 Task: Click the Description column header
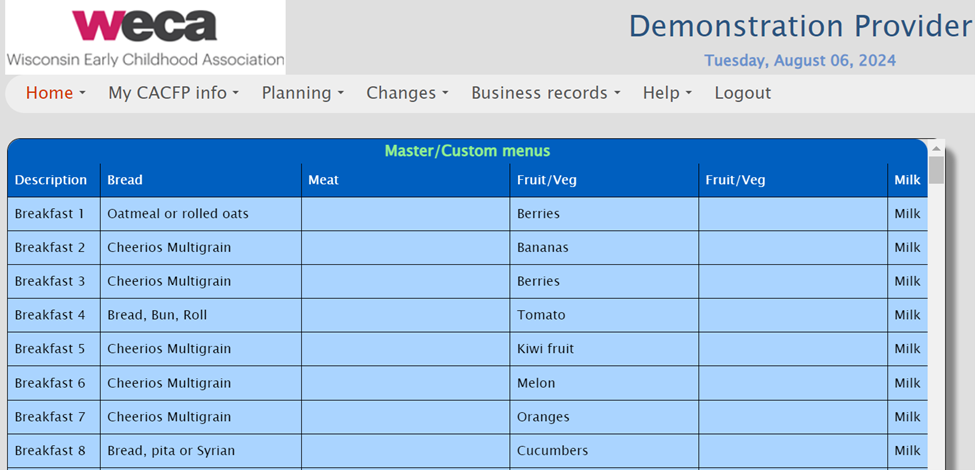click(51, 180)
